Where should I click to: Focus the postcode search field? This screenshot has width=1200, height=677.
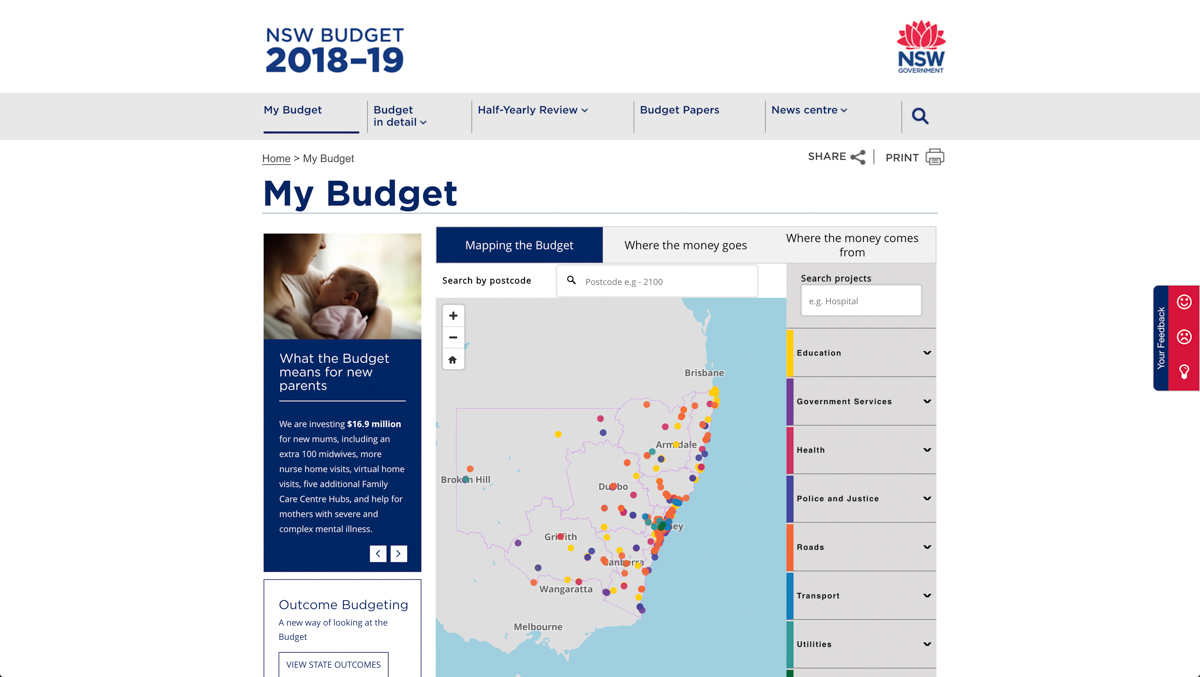point(657,281)
